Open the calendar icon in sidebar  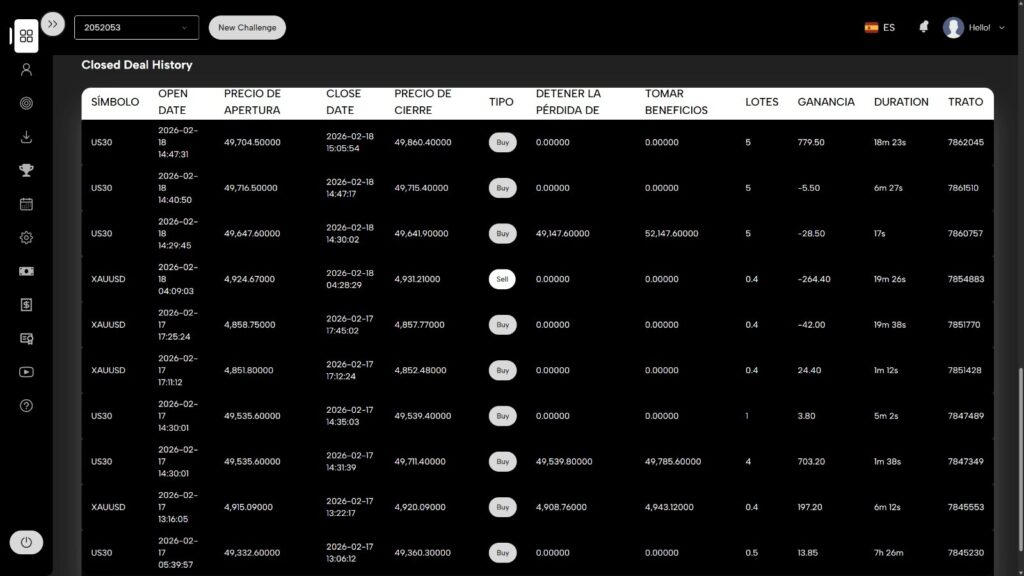point(26,204)
